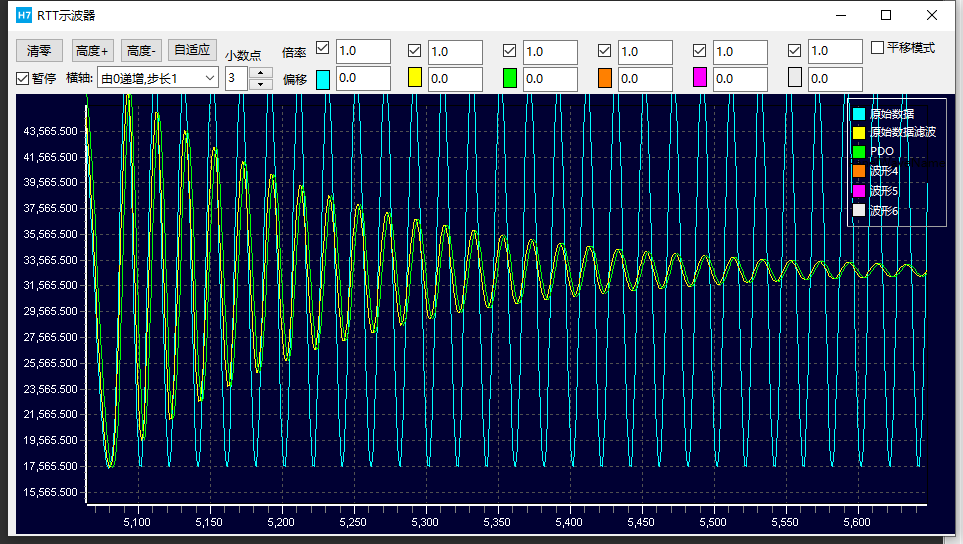Enable the 平移模式 checkbox
Viewport: 963px width, 544px height.
pyautogui.click(x=877, y=48)
